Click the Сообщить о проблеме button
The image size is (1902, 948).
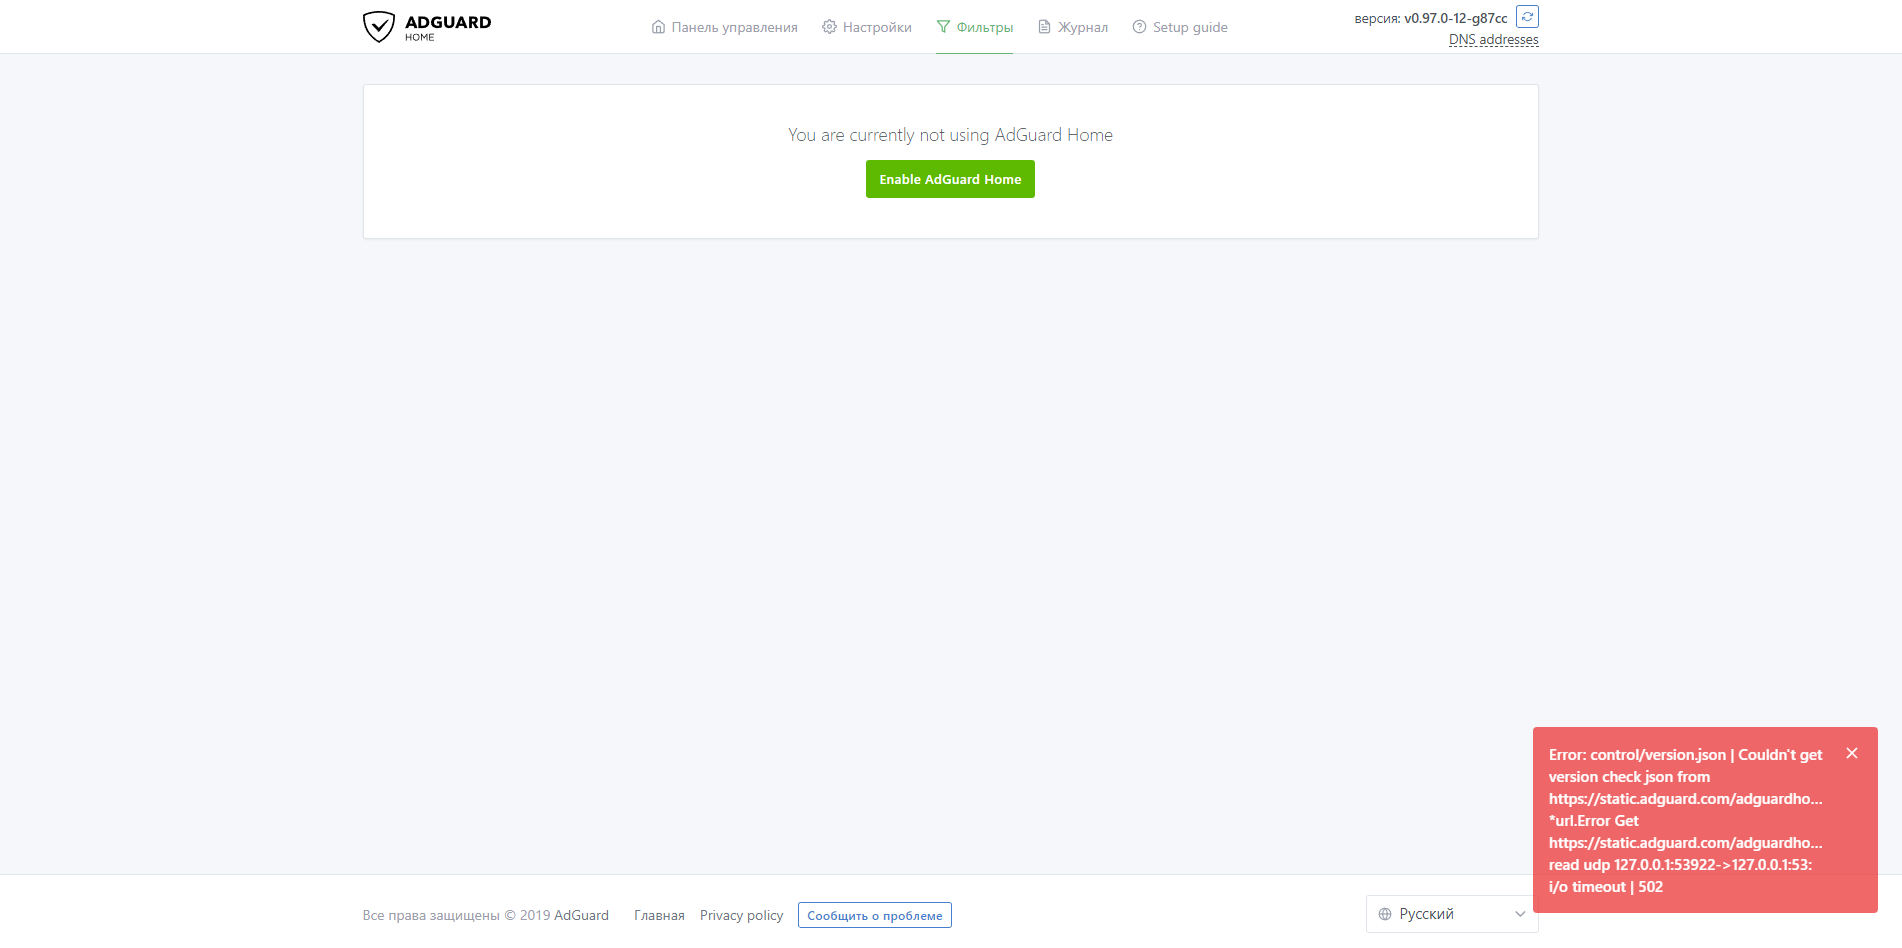tap(874, 915)
